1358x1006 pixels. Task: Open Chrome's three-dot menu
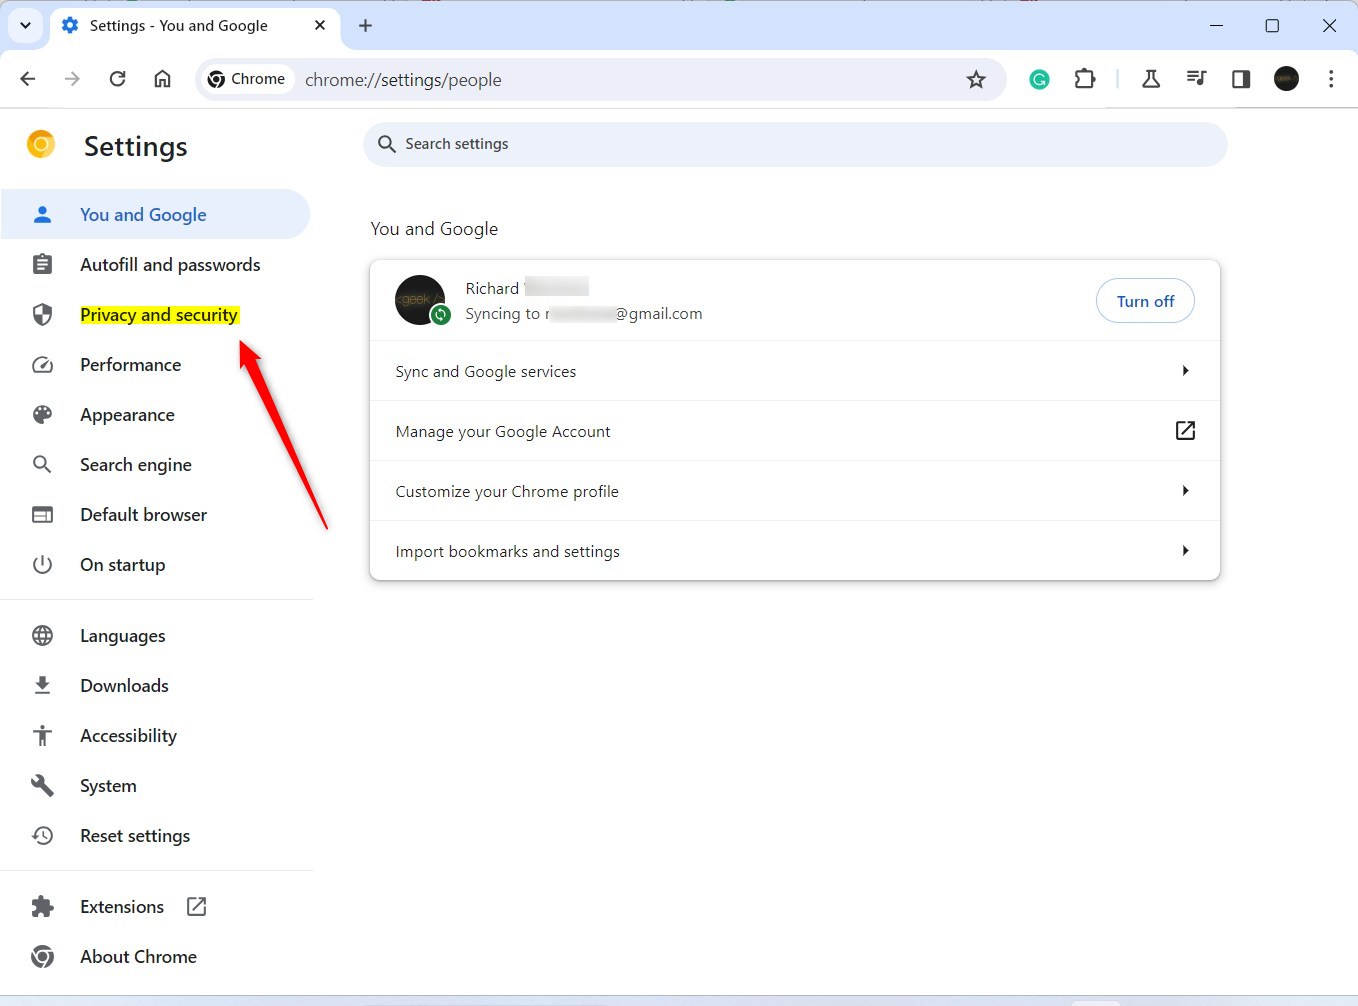click(x=1332, y=79)
